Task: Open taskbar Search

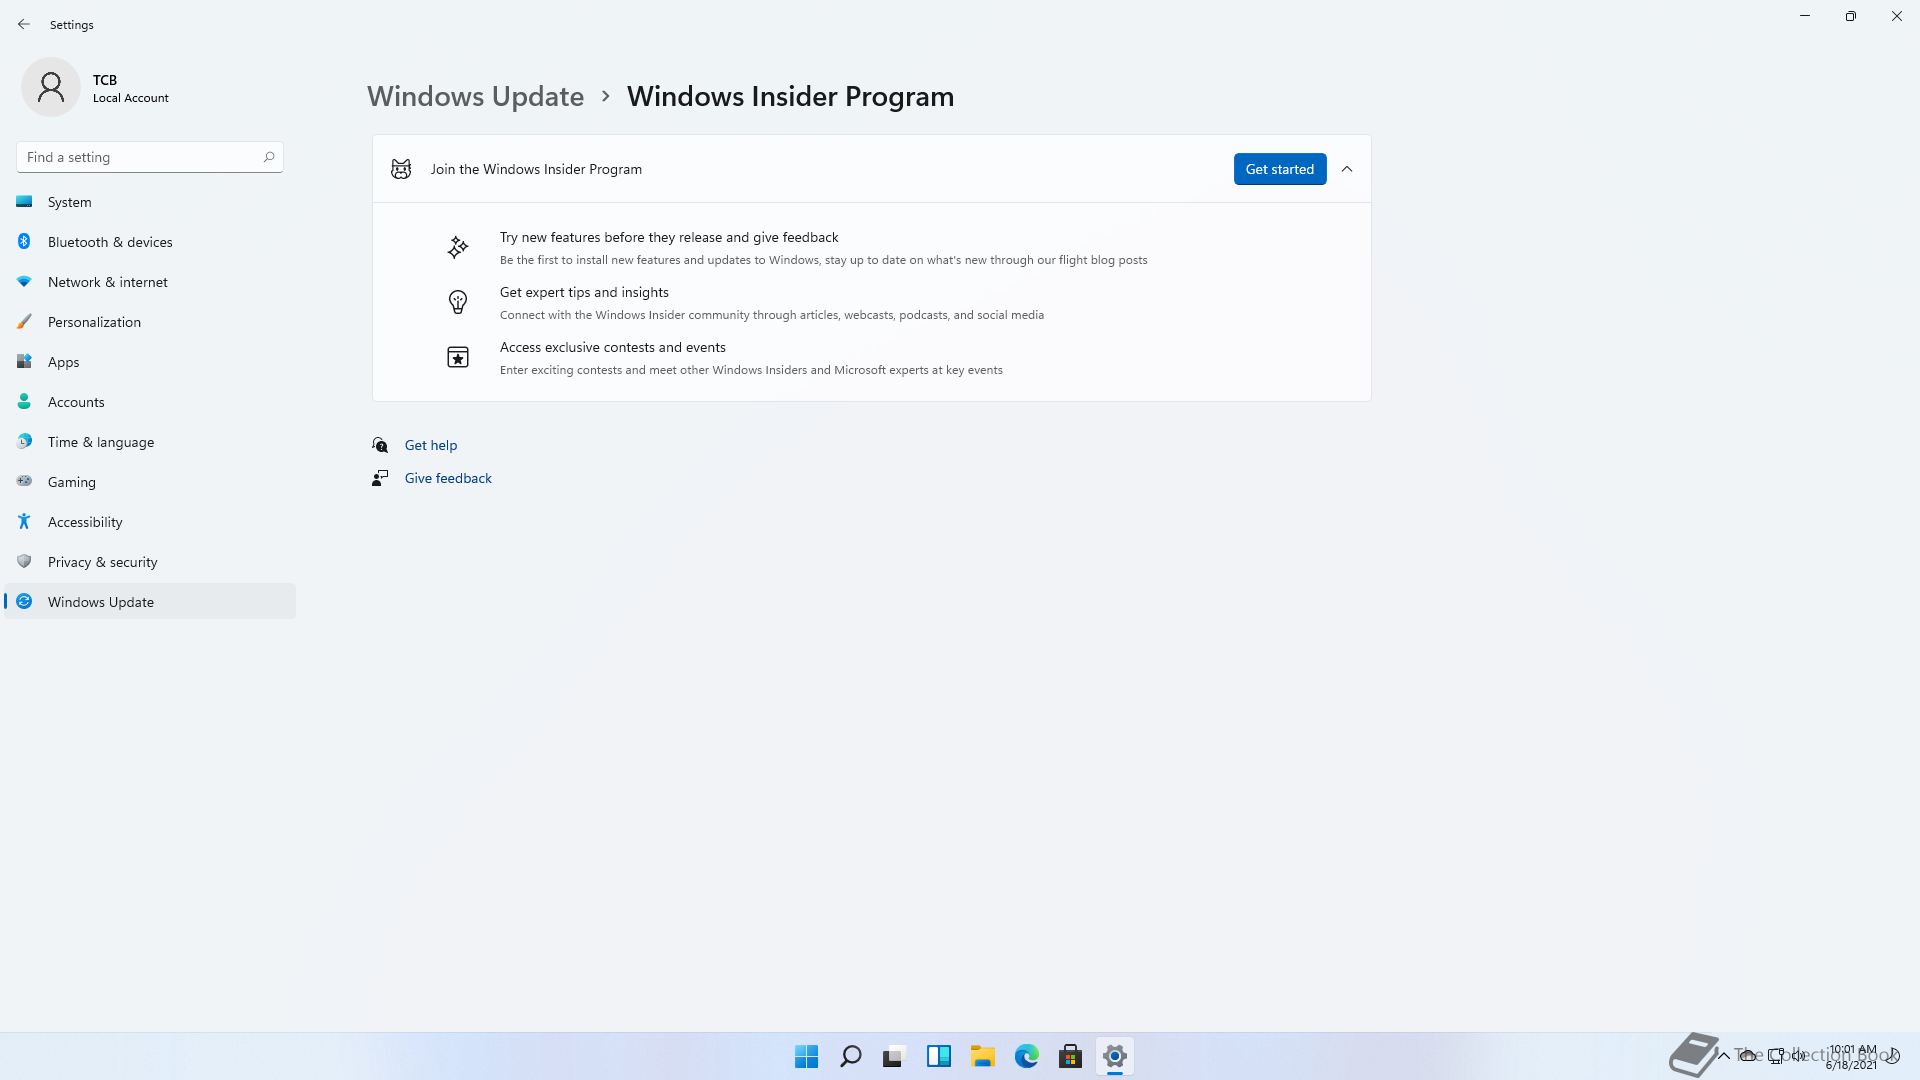Action: (851, 1056)
